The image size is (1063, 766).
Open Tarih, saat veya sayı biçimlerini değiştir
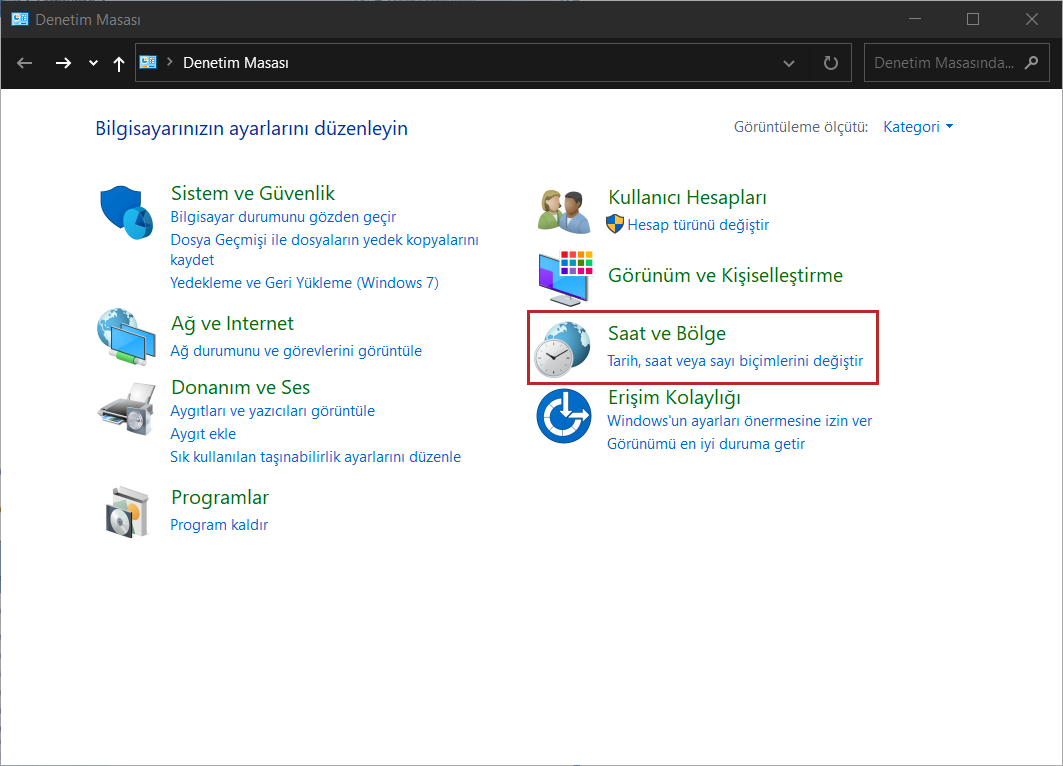[x=735, y=361]
